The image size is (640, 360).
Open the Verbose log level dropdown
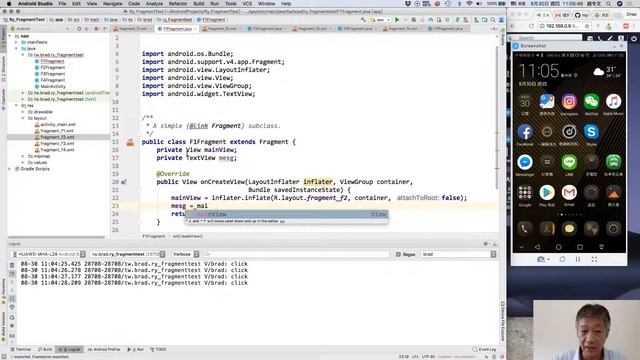pos(186,254)
